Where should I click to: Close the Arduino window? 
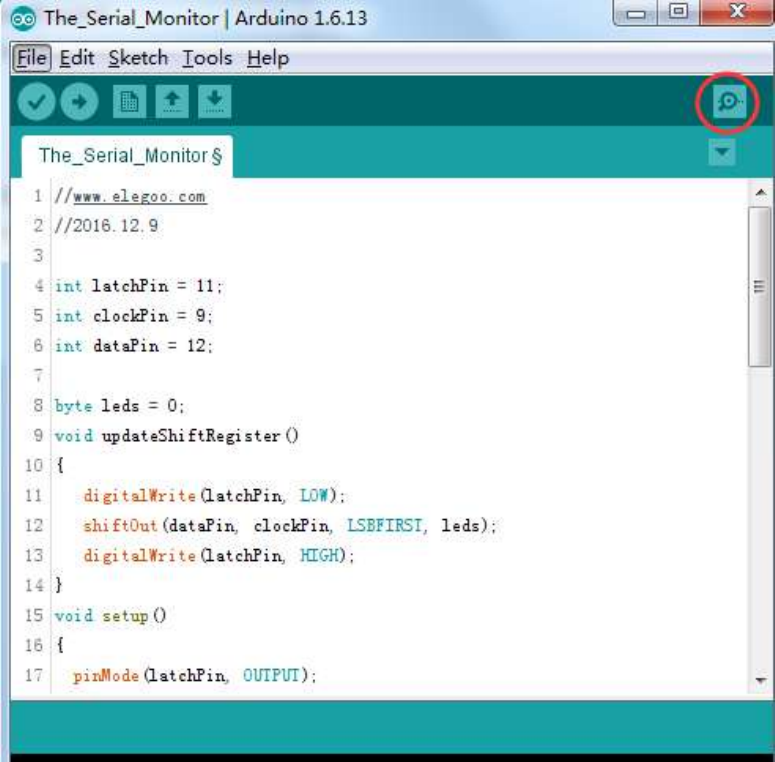pyautogui.click(x=737, y=12)
